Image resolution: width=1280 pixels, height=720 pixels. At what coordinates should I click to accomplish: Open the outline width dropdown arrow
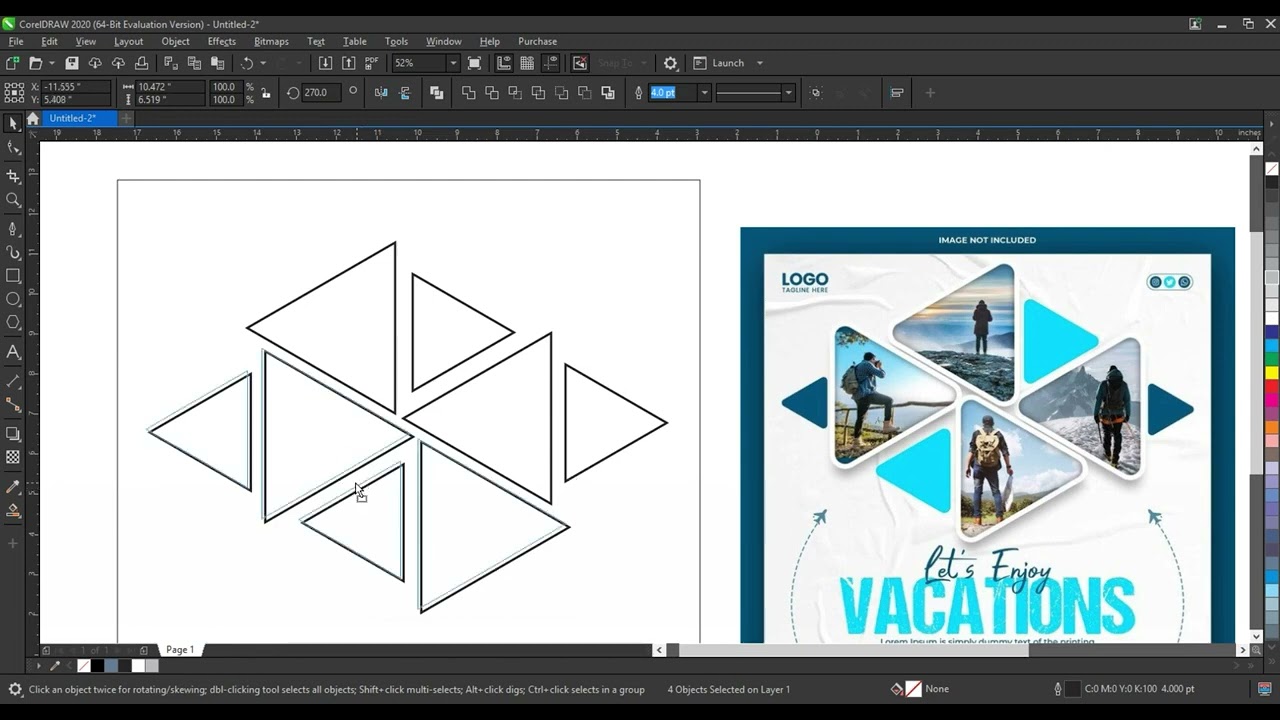(704, 93)
